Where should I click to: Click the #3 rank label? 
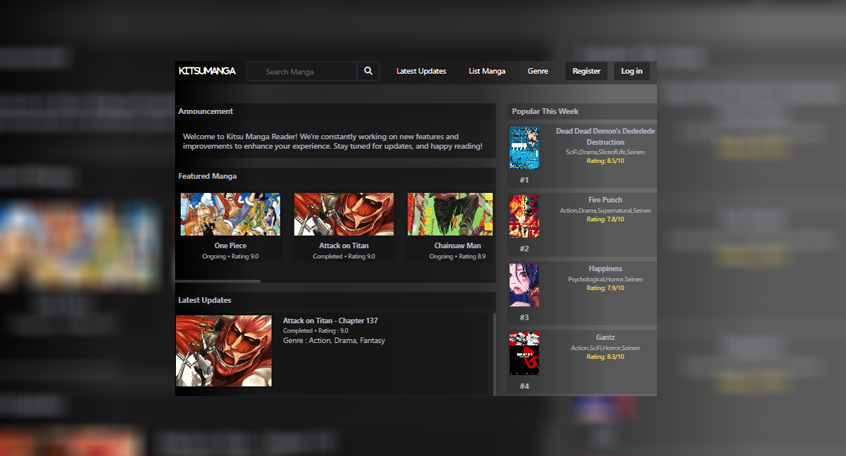click(524, 317)
